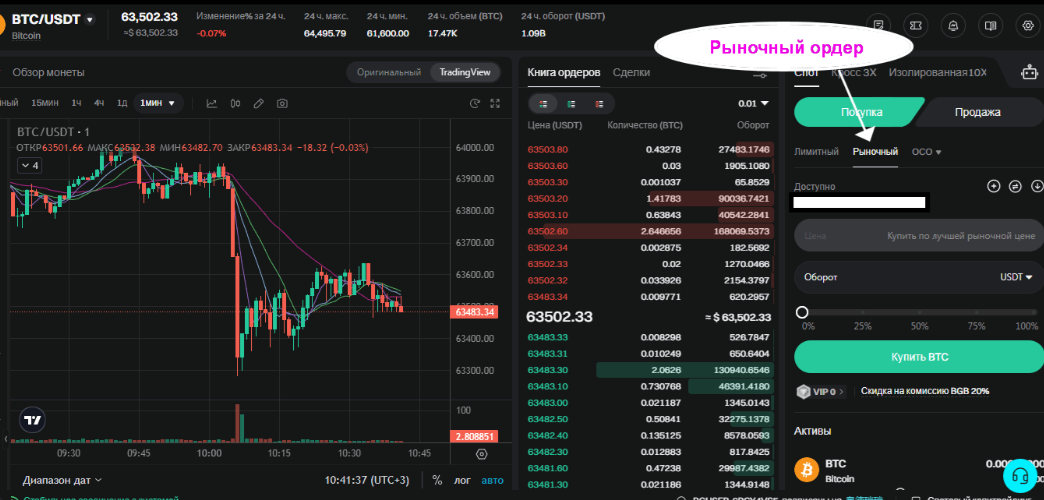The height and width of the screenshot is (500, 1044).
Task: Select the Покупка buy side
Action: (x=858, y=112)
